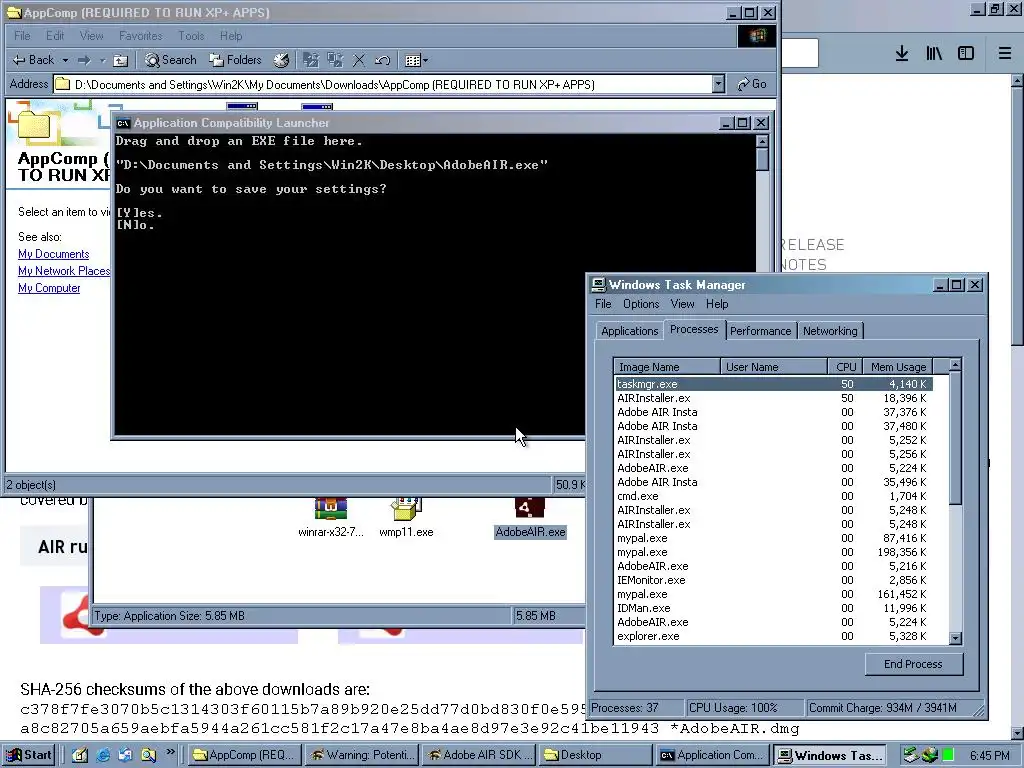Toggle the Folders pane in explorer

click(x=235, y=60)
